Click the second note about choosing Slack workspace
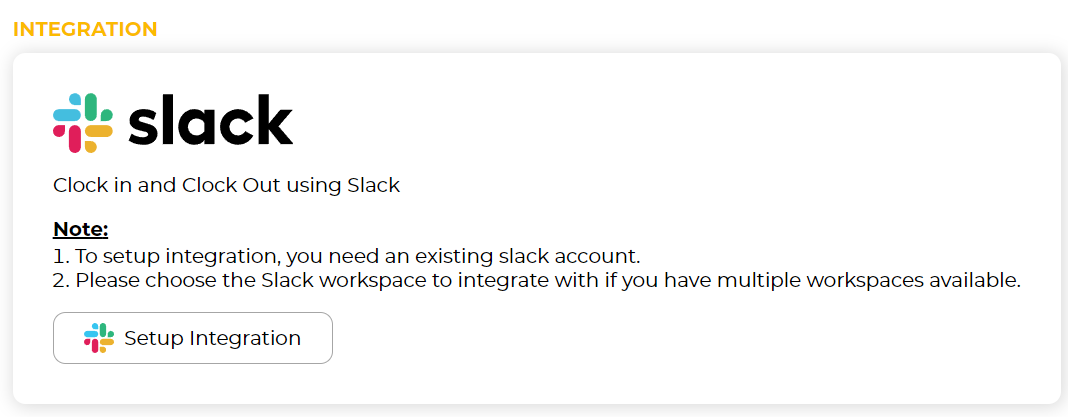The image size is (1068, 417). tap(537, 281)
